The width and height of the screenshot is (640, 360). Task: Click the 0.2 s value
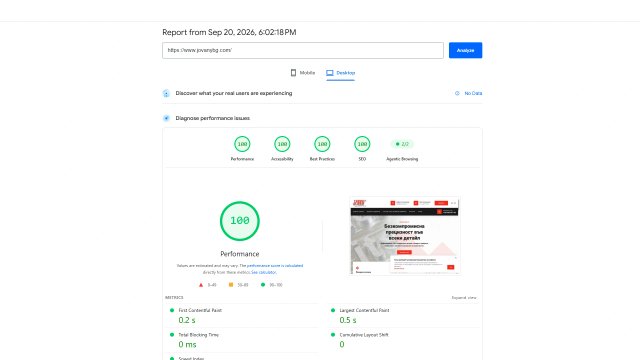point(187,320)
